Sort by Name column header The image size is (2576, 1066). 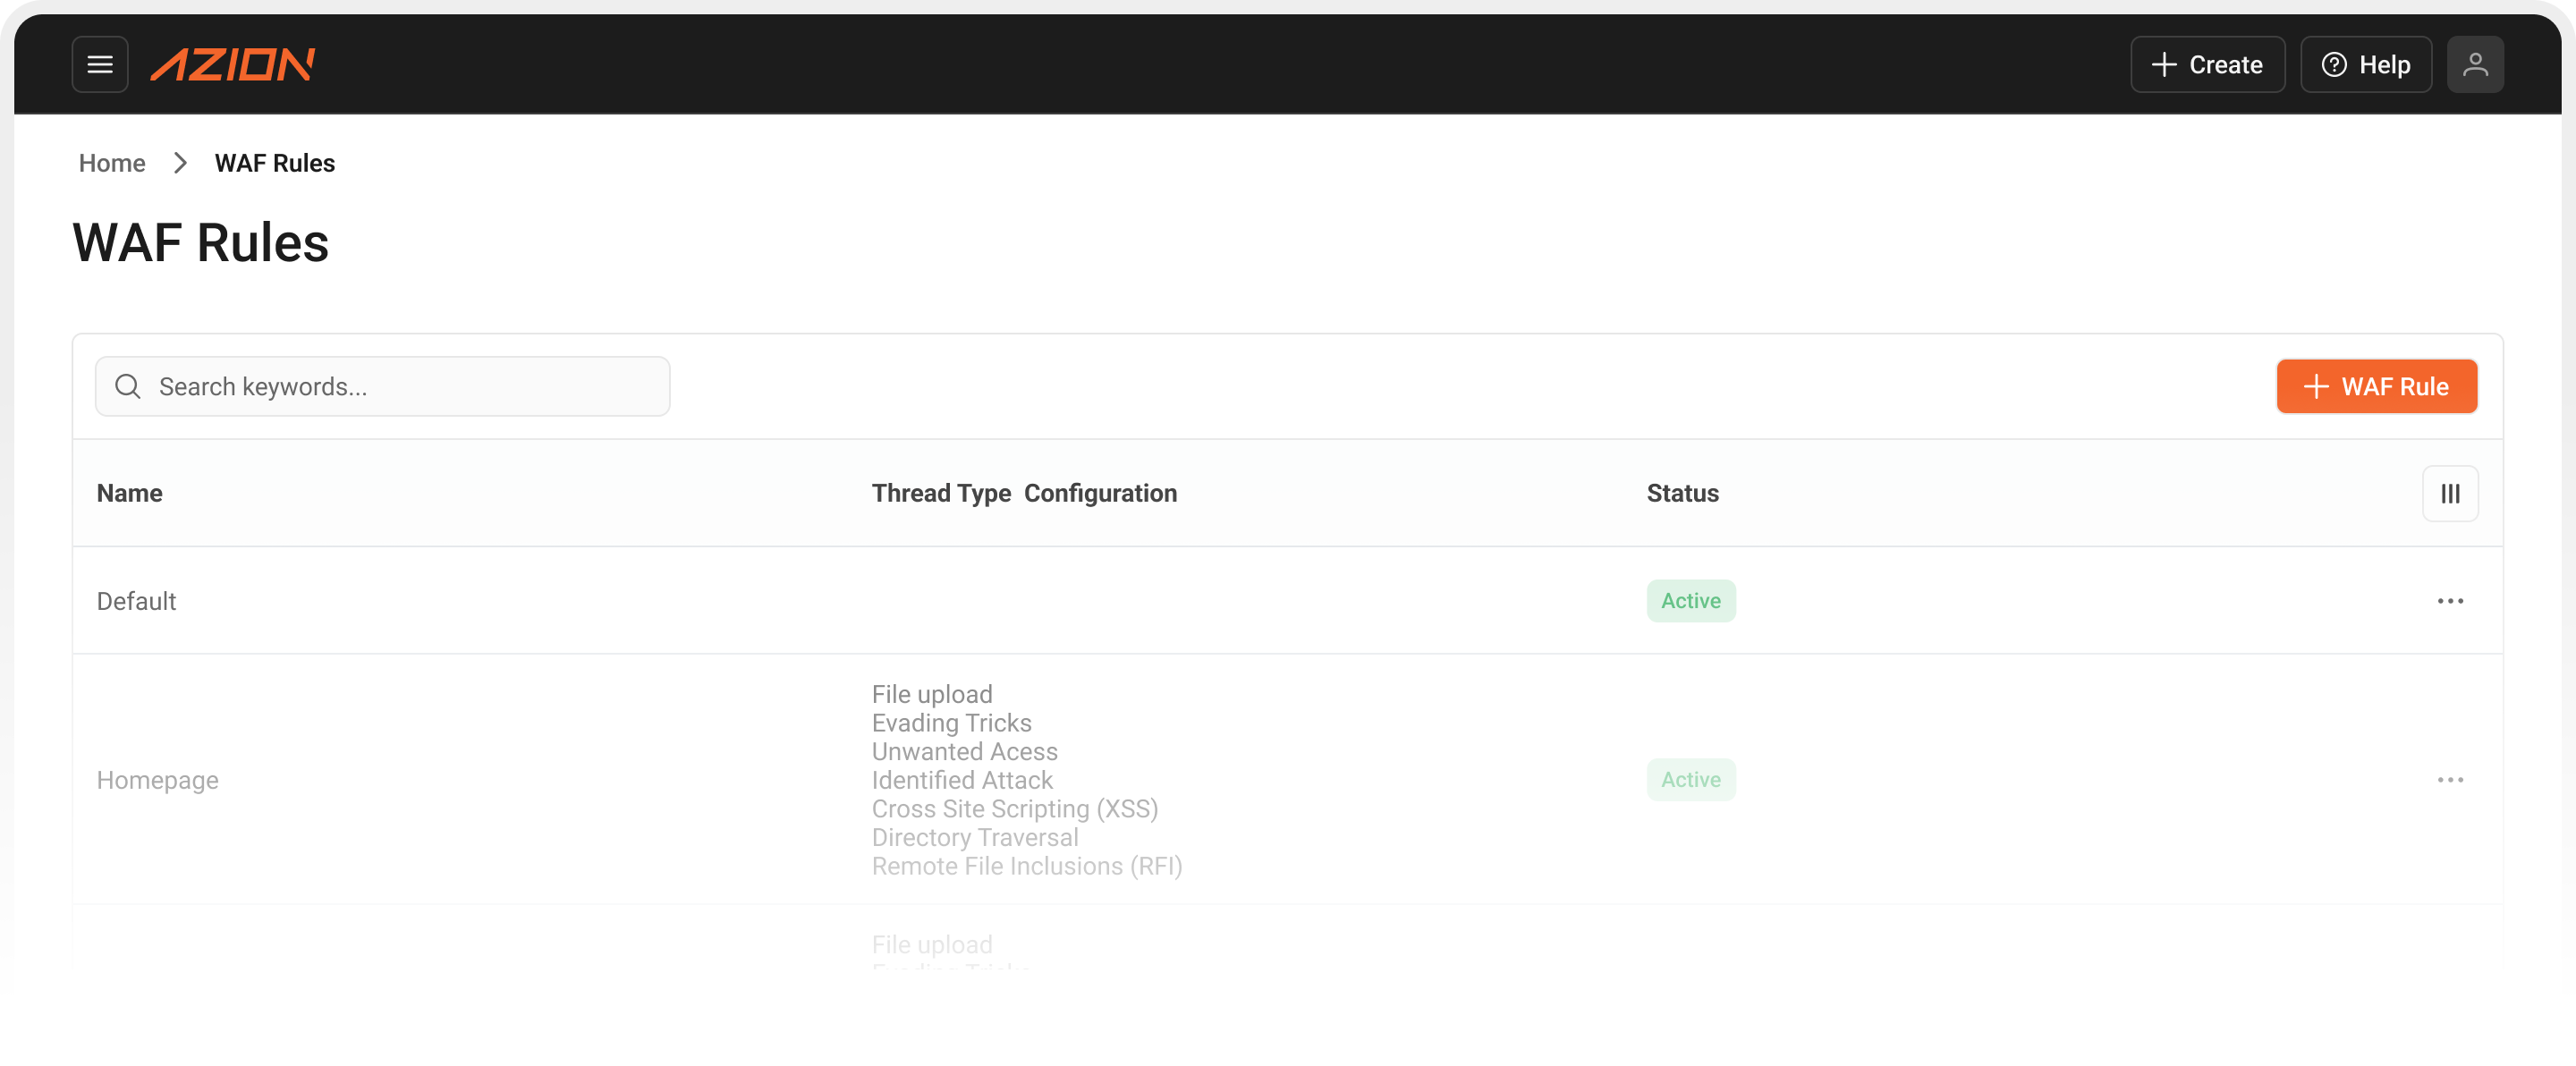(130, 493)
